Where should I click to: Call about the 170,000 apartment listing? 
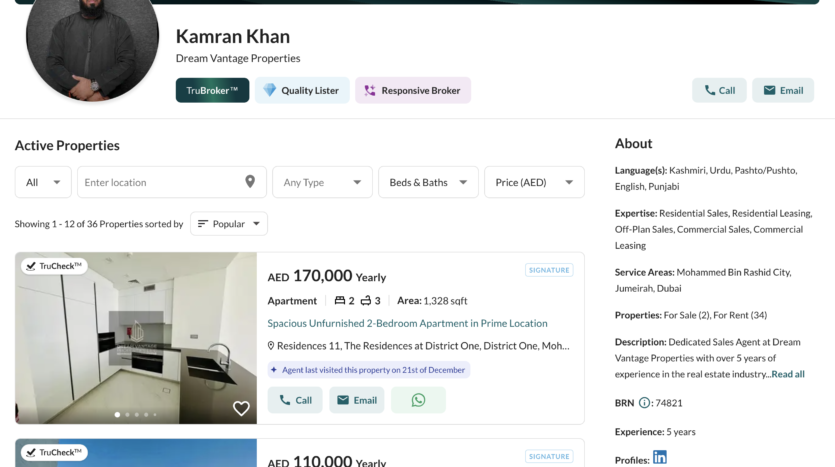(295, 400)
